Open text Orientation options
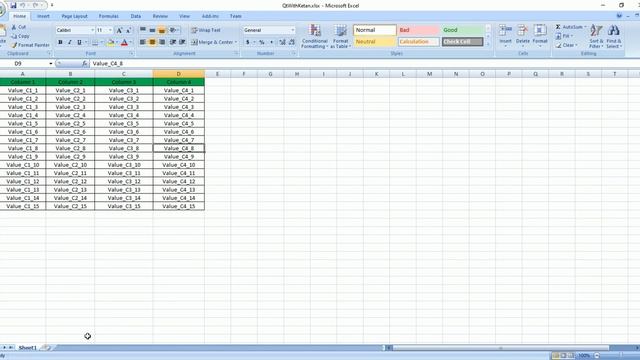This screenshot has height=360, width=640. [173, 30]
